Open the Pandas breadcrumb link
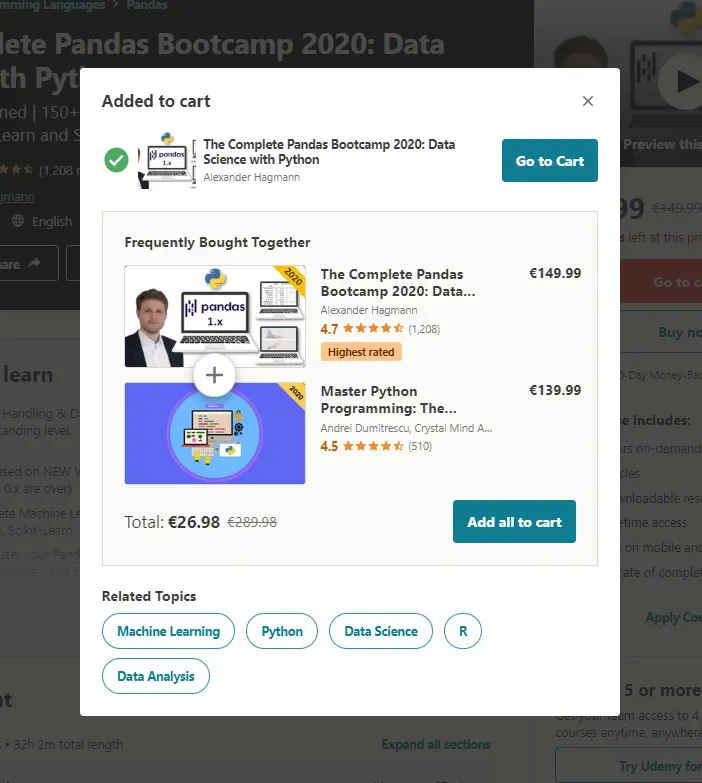Screen dimensions: 702x783 pyautogui.click(x=147, y=5)
